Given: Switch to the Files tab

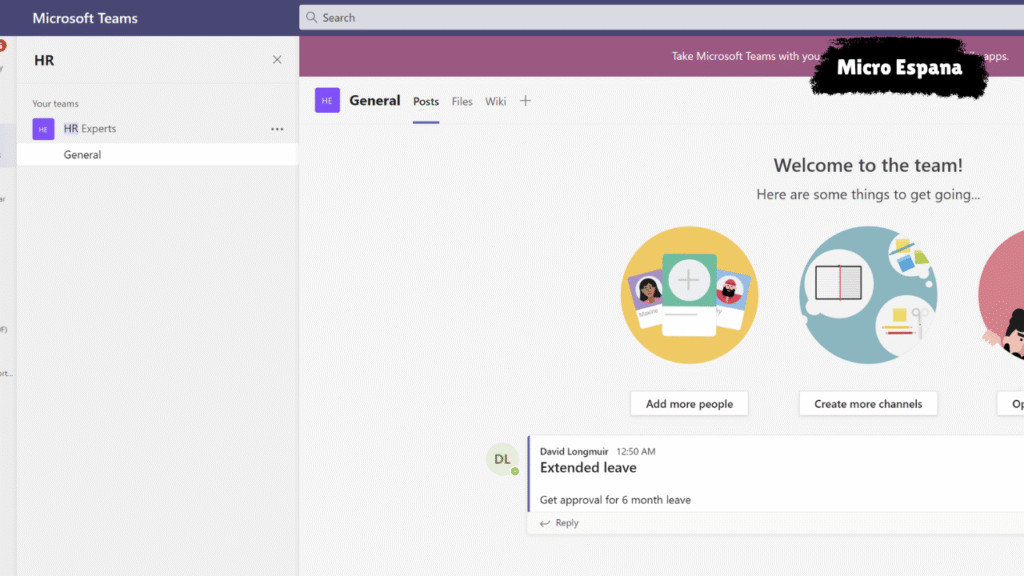Looking at the screenshot, I should (462, 101).
